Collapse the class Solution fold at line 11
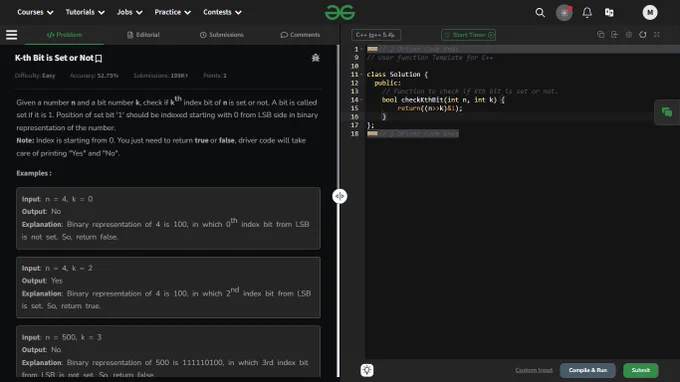This screenshot has height=382, width=680. (x=362, y=75)
